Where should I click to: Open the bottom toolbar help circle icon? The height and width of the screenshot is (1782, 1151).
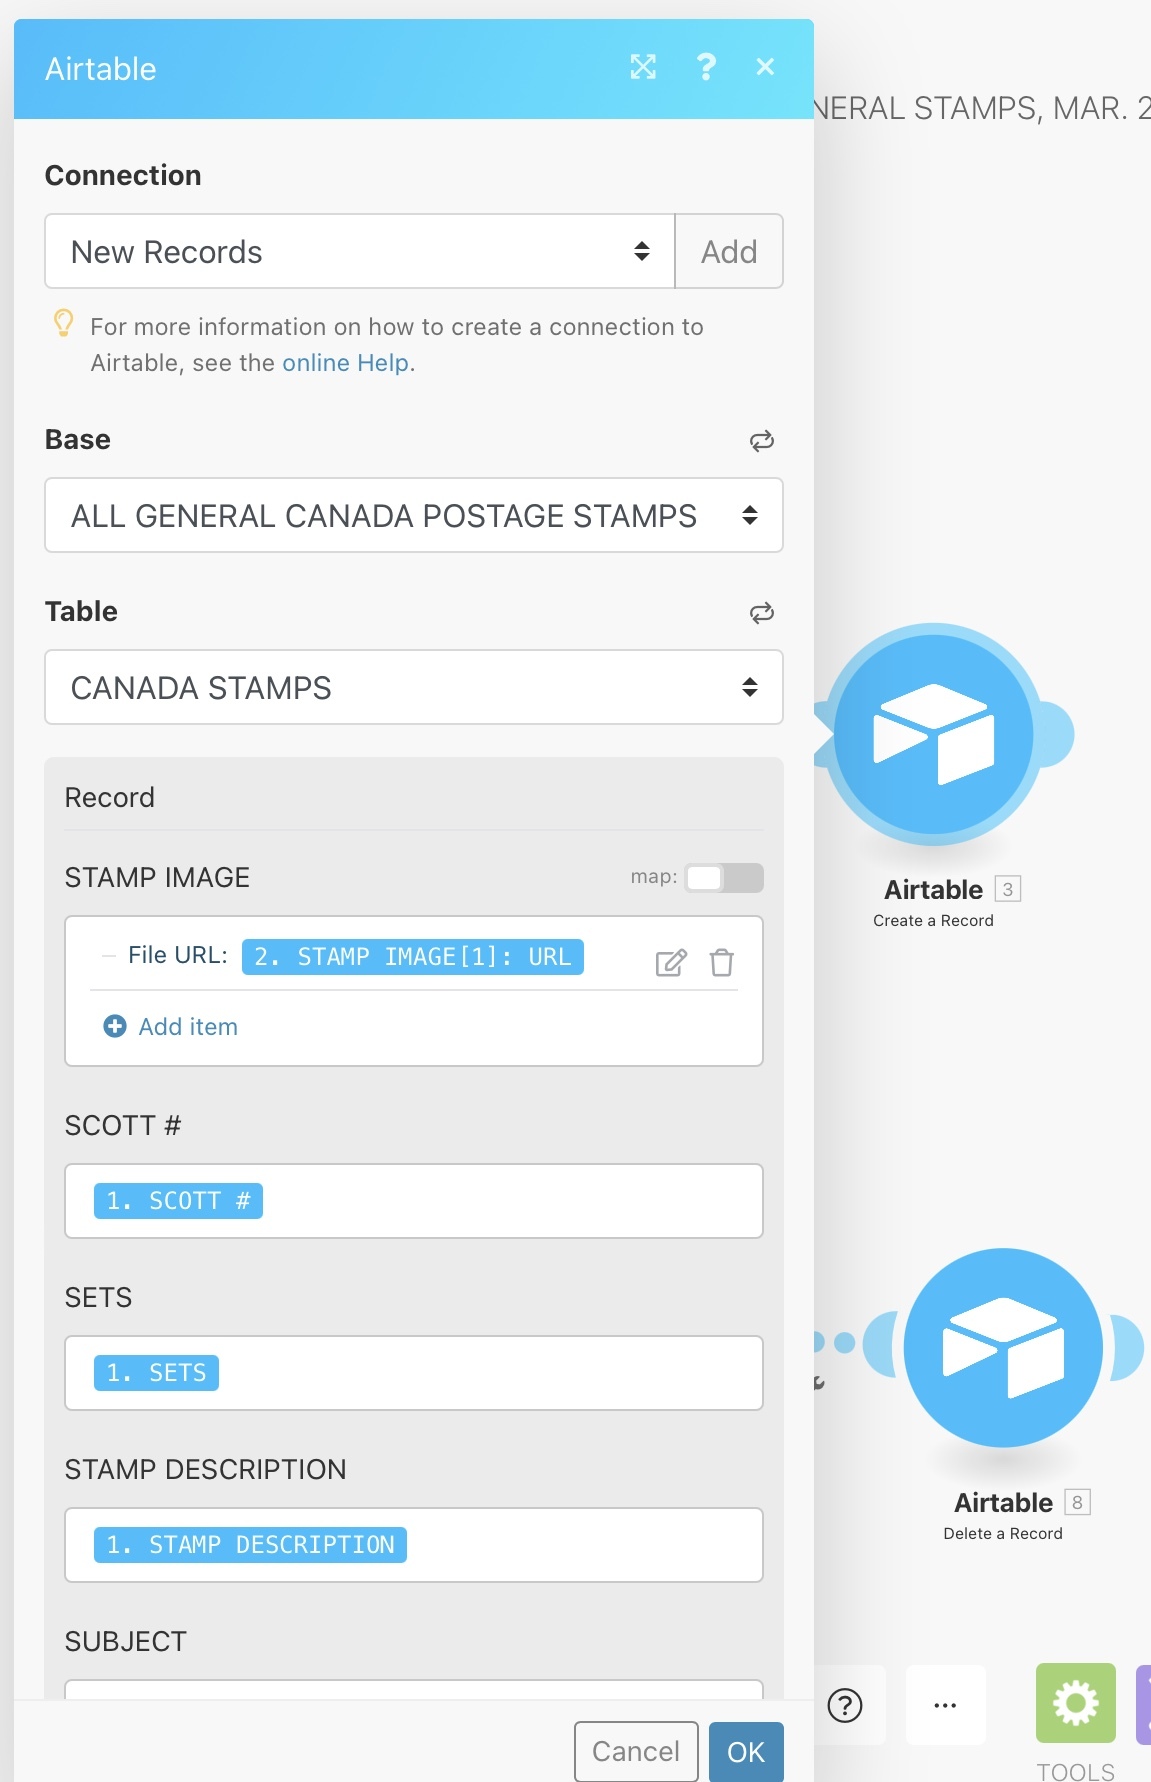coord(845,1705)
